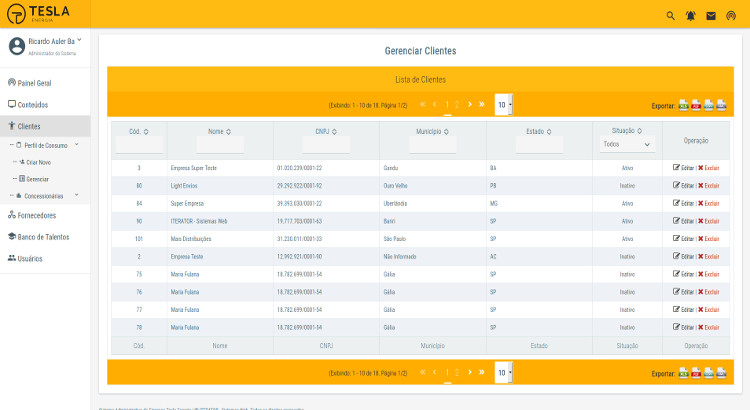Click the Município filter input field
Image resolution: width=750 pixels, height=410 pixels.
click(x=432, y=144)
